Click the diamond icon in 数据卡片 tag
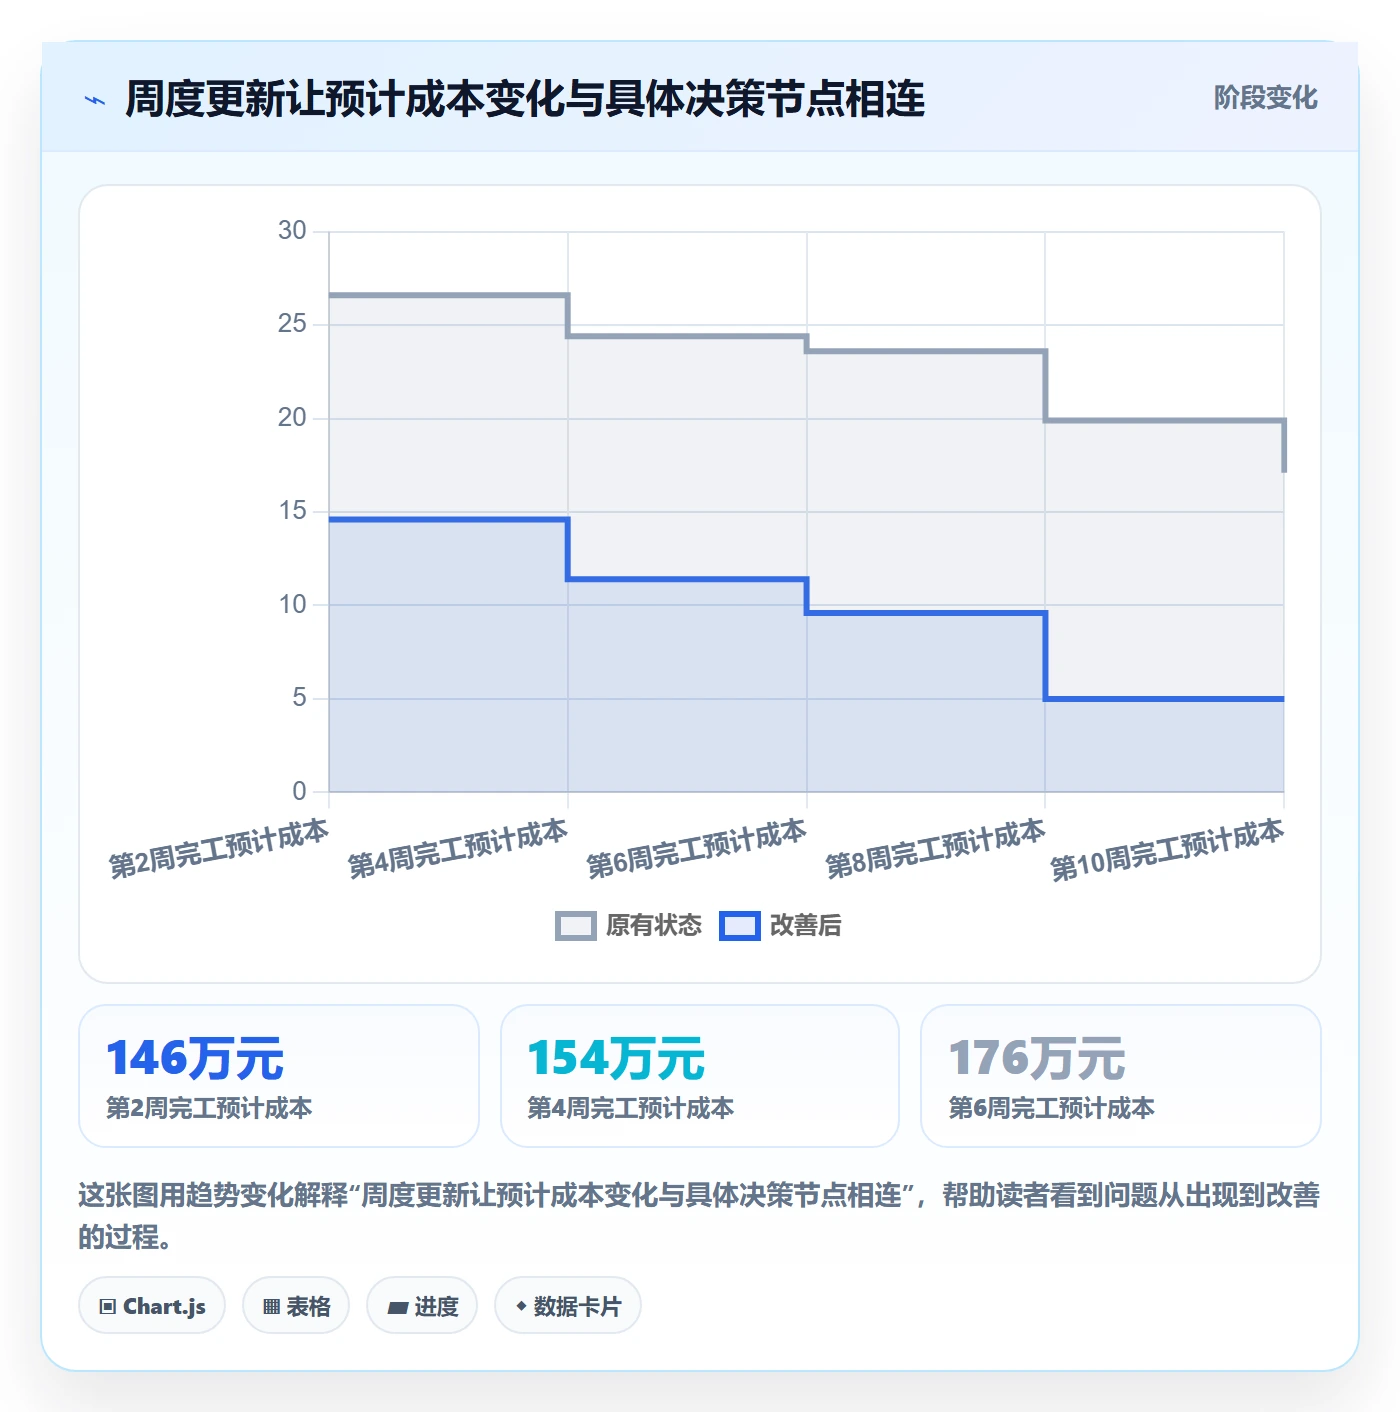 pyautogui.click(x=521, y=1305)
